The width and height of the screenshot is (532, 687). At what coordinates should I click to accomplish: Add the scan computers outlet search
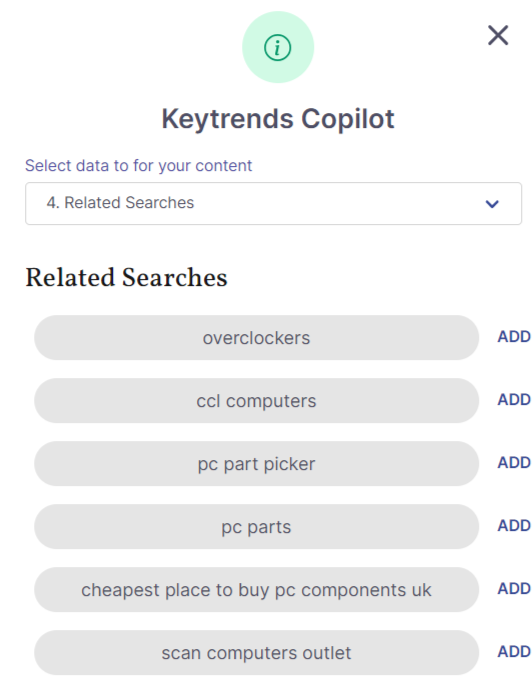point(514,652)
